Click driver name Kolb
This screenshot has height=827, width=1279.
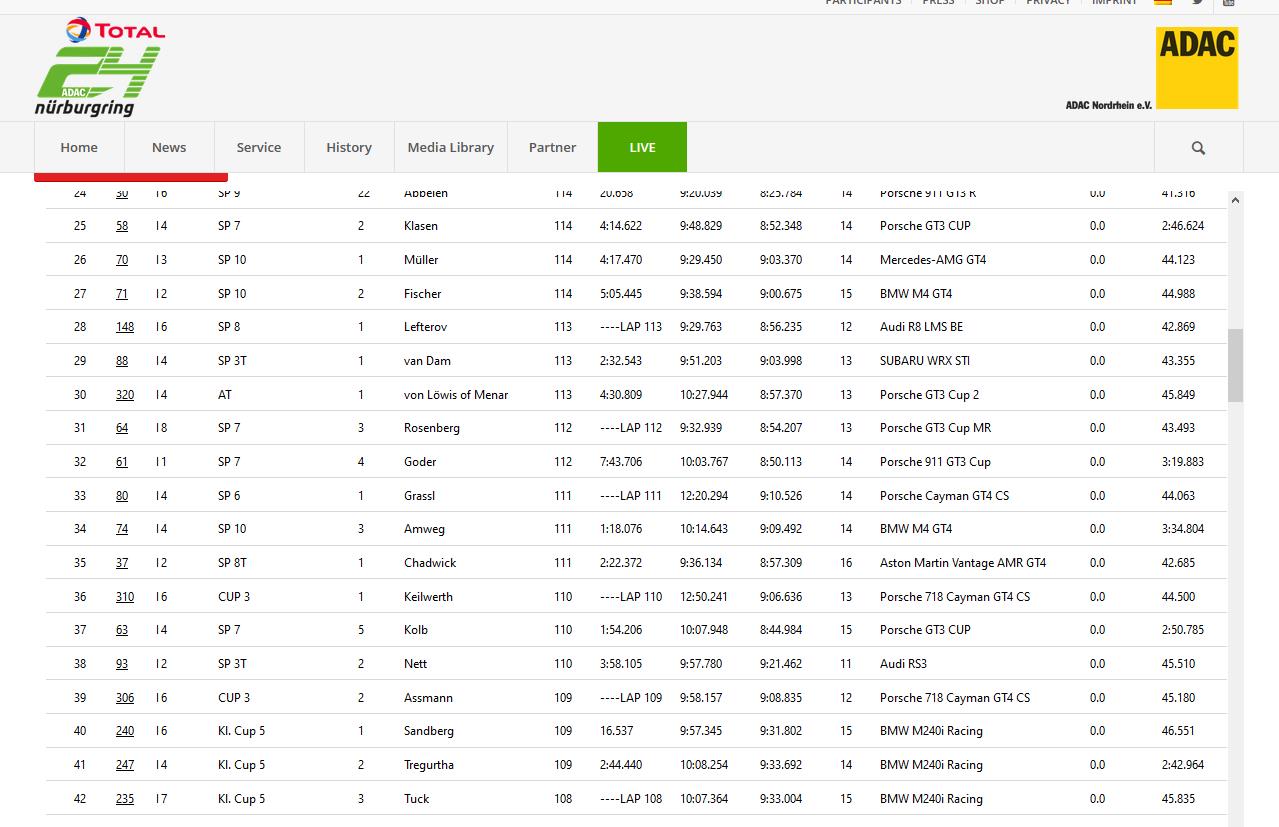pyautogui.click(x=416, y=630)
